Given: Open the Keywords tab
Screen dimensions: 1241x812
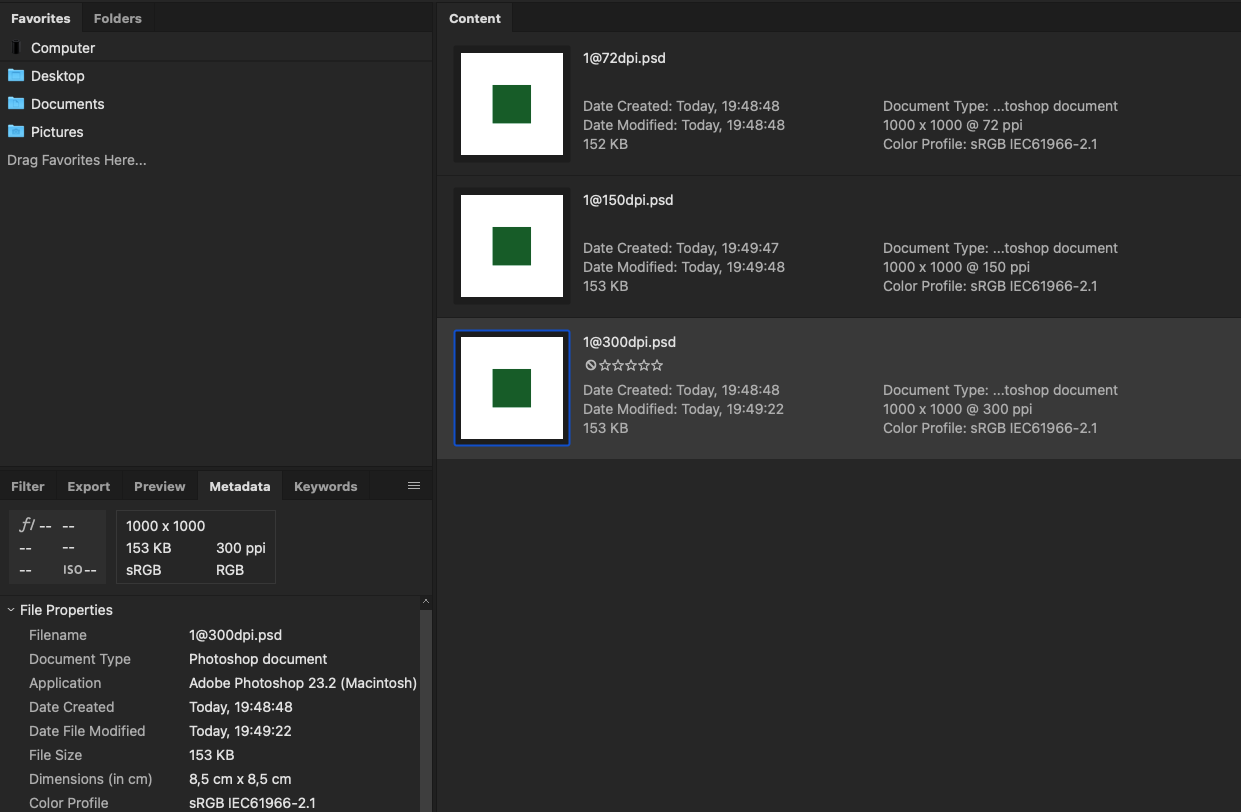Looking at the screenshot, I should click(x=326, y=487).
